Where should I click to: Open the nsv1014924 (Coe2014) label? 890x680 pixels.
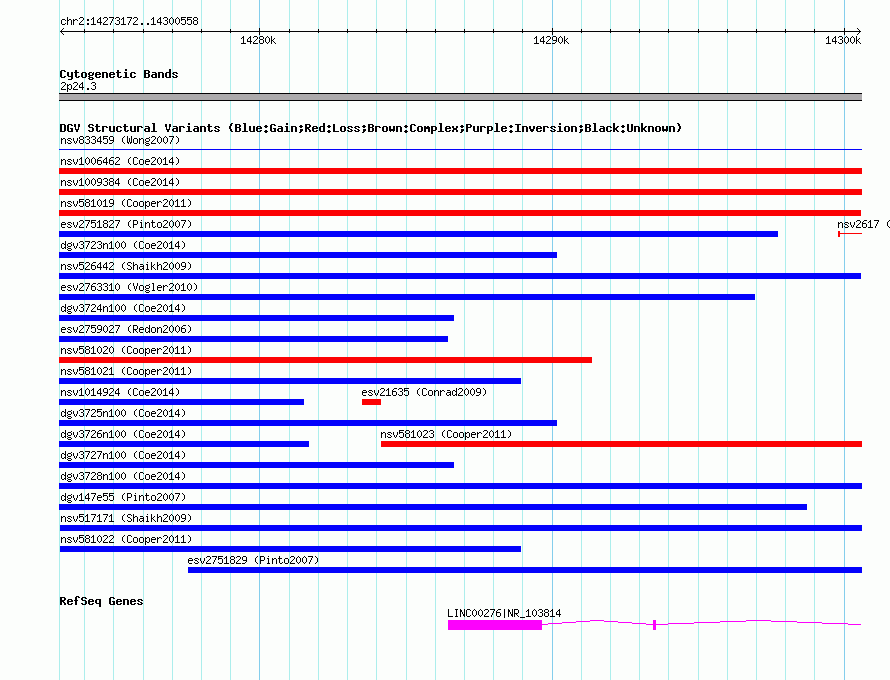click(x=120, y=392)
